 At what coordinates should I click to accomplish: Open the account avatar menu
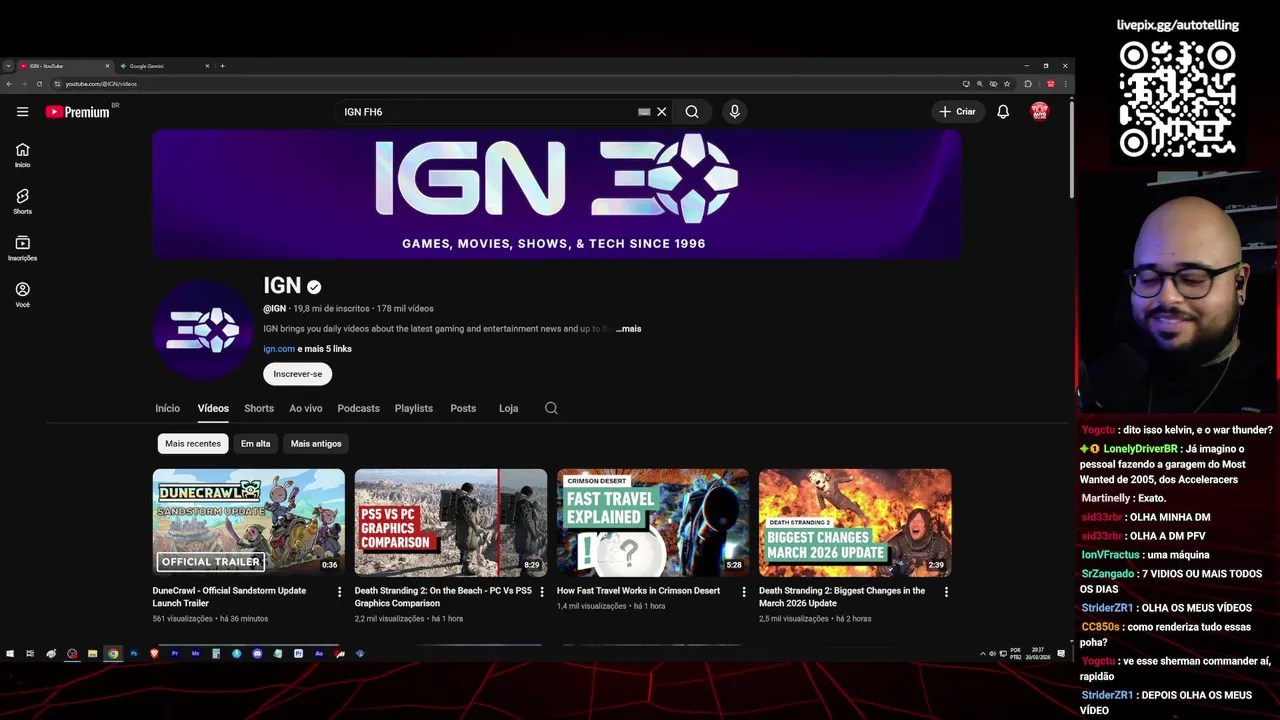pos(1040,112)
